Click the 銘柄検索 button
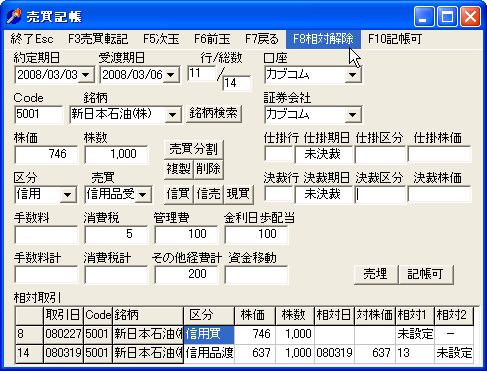 pyautogui.click(x=214, y=114)
